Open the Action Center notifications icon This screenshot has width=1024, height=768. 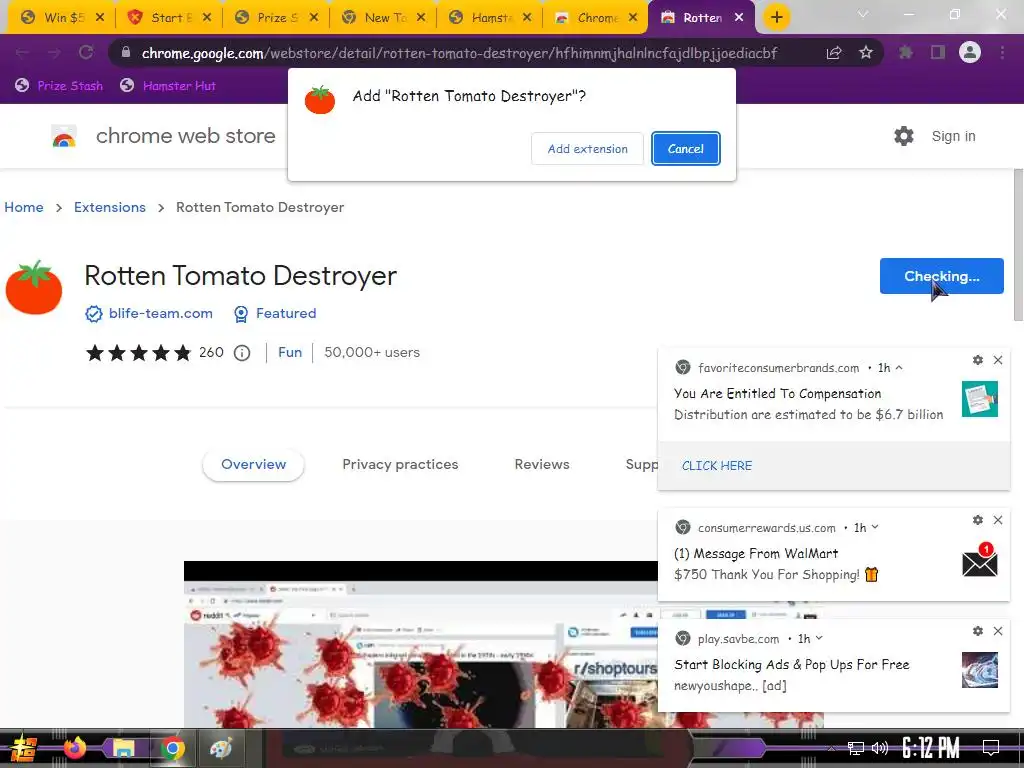point(991,747)
